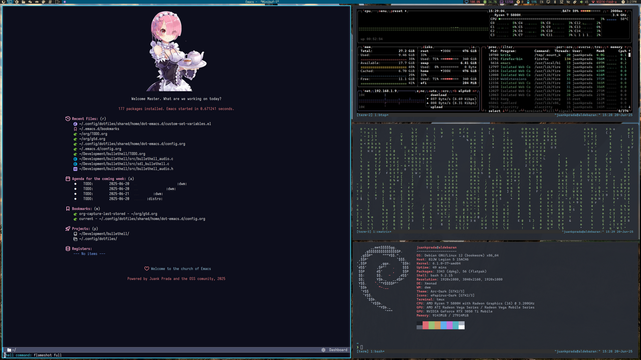Image resolution: width=641 pixels, height=360 pixels.
Task: Open ~/.emacs.d/config.org from Recent Files
Action: point(100,149)
